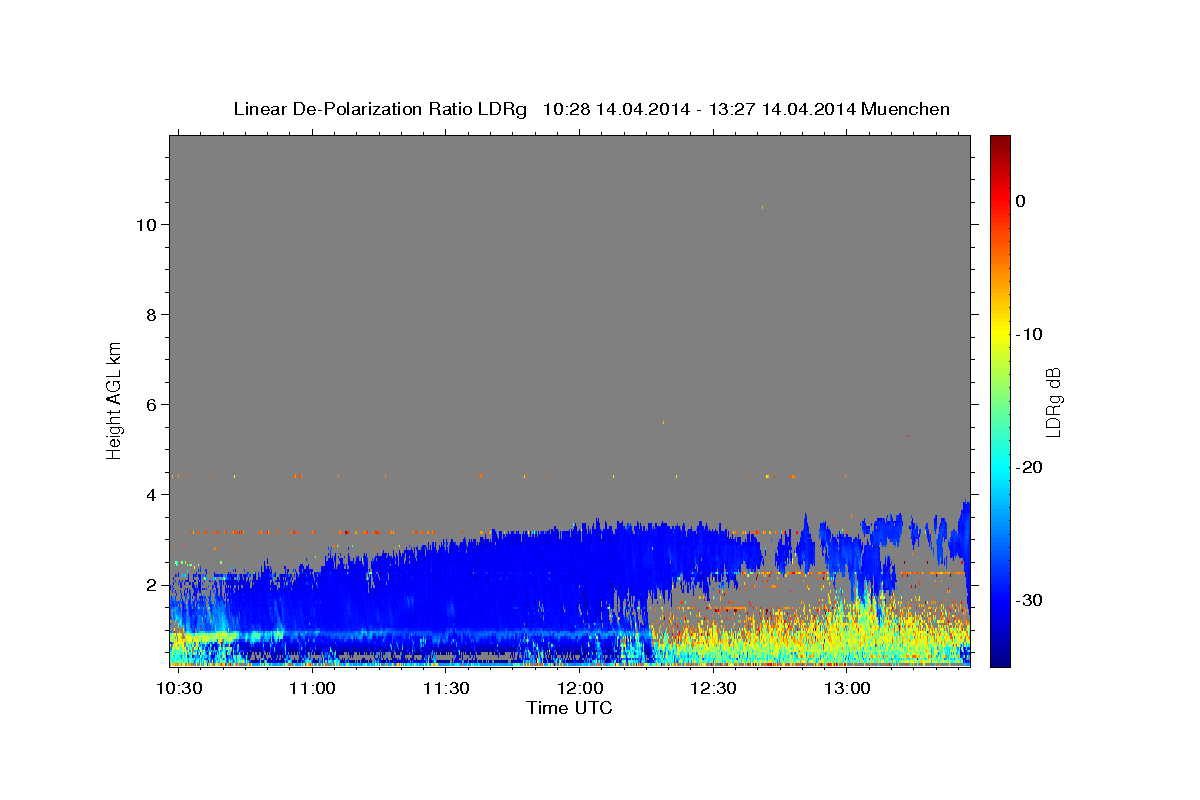Screen dimensions: 1200x800
Task: Click the colorbar value -10 label
Action: point(1028,334)
